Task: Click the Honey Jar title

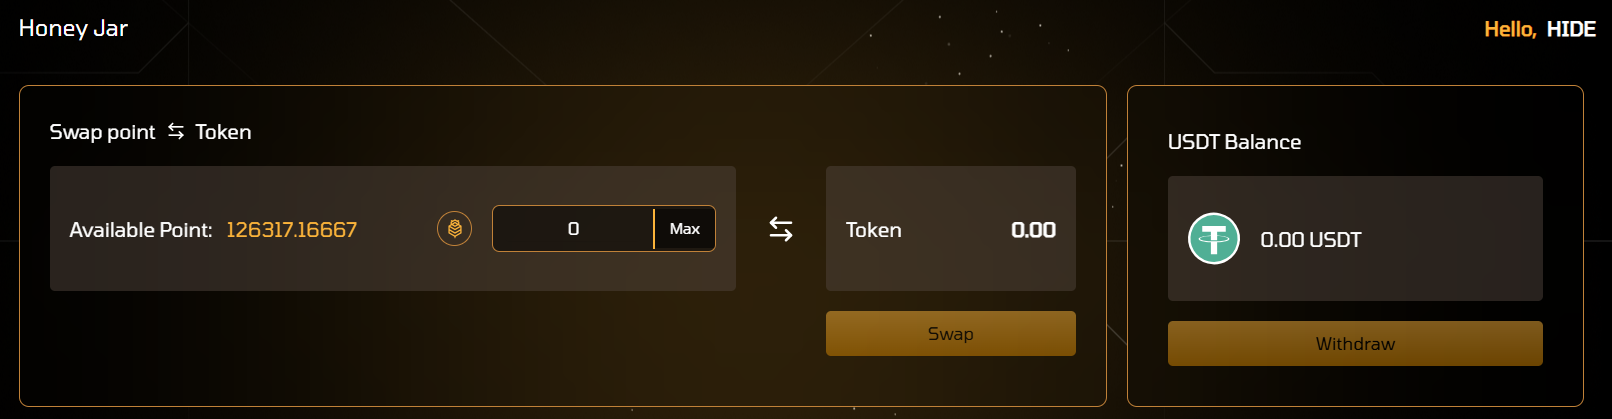Action: (73, 28)
